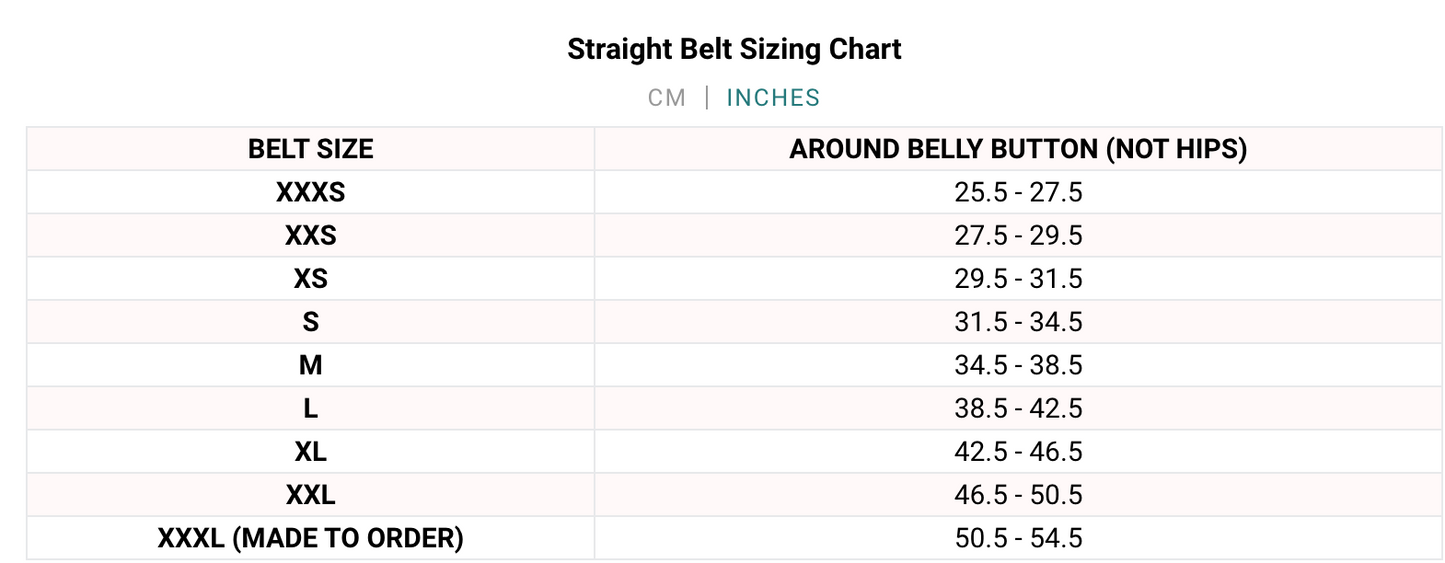Select the INCHES unit tab
The image size is (1445, 563).
[x=773, y=98]
